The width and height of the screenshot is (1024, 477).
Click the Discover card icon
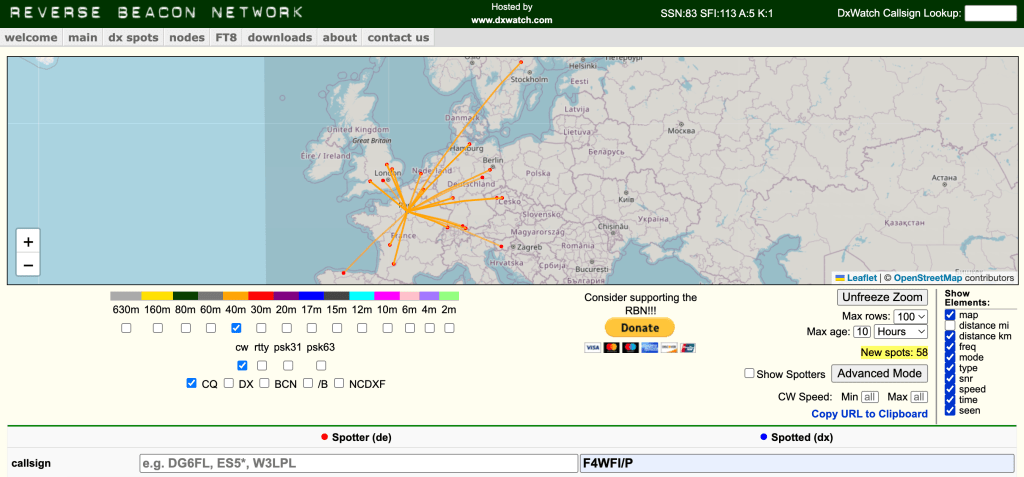(x=667, y=348)
